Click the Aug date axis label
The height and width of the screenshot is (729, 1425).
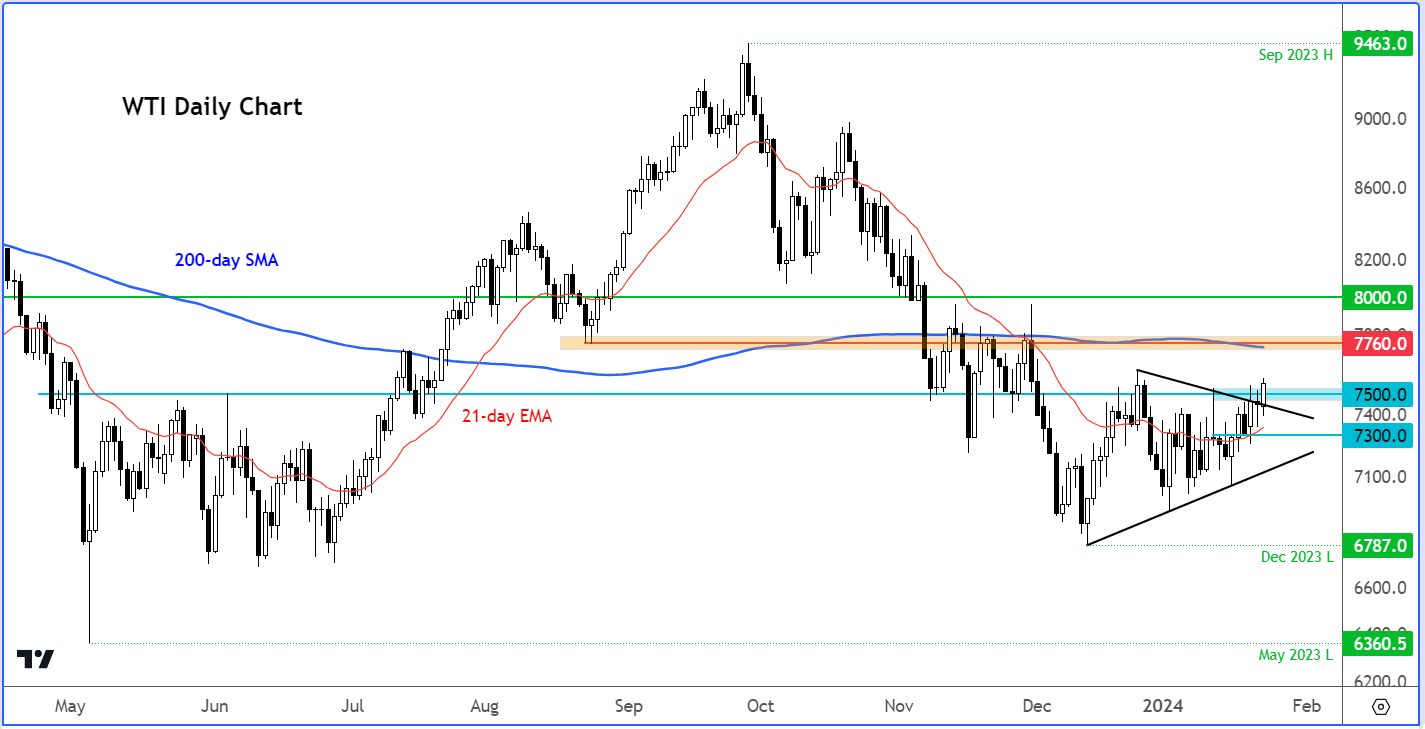point(484,706)
